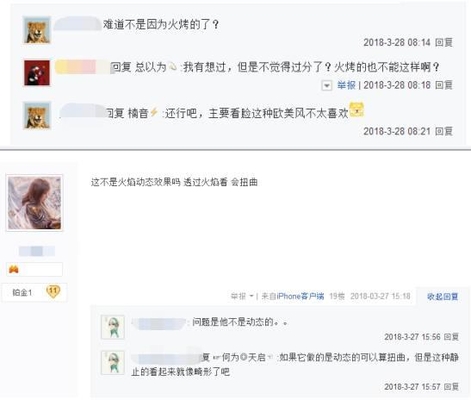Image resolution: width=471 pixels, height=400 pixels.
Task: Click 回复 on the 15:56 comment
Action: point(451,337)
